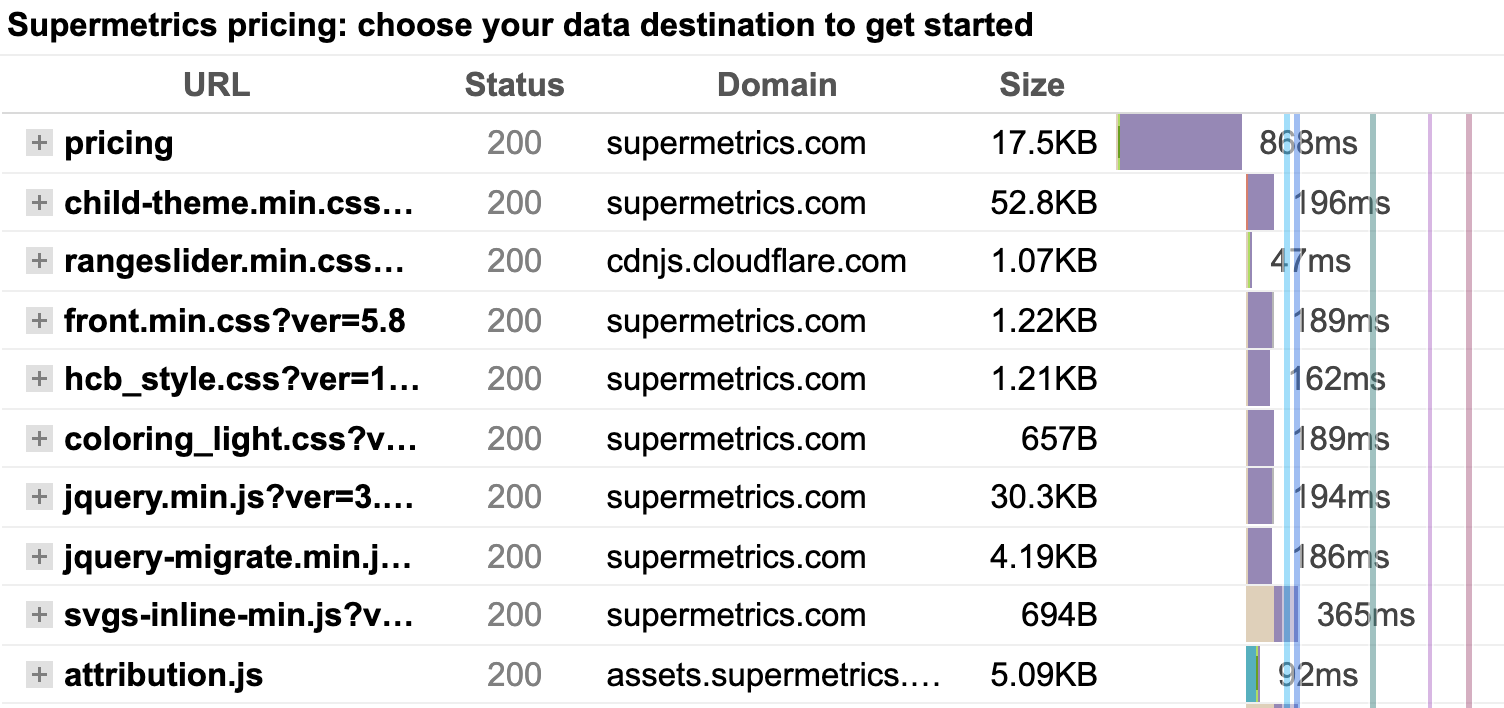
Task: Click the child-theme.min.css 196ms timing bar
Action: click(x=1261, y=203)
